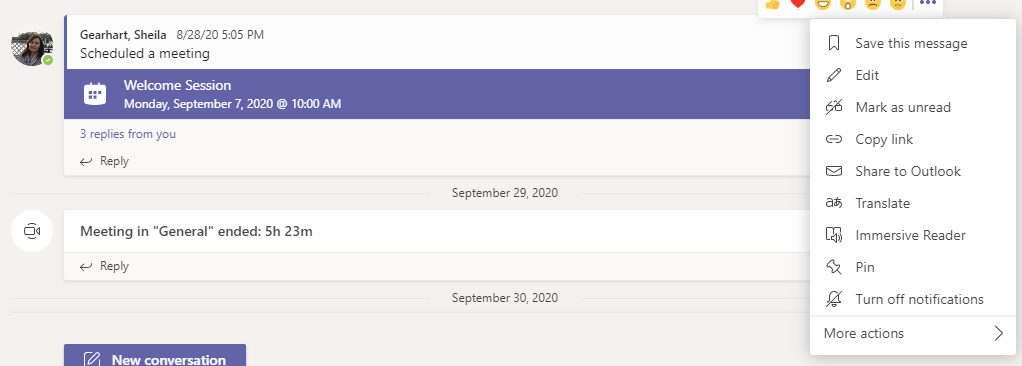This screenshot has height=366, width=1022.
Task: Click the Welcome Session calendar icon
Action: pyautogui.click(x=95, y=94)
